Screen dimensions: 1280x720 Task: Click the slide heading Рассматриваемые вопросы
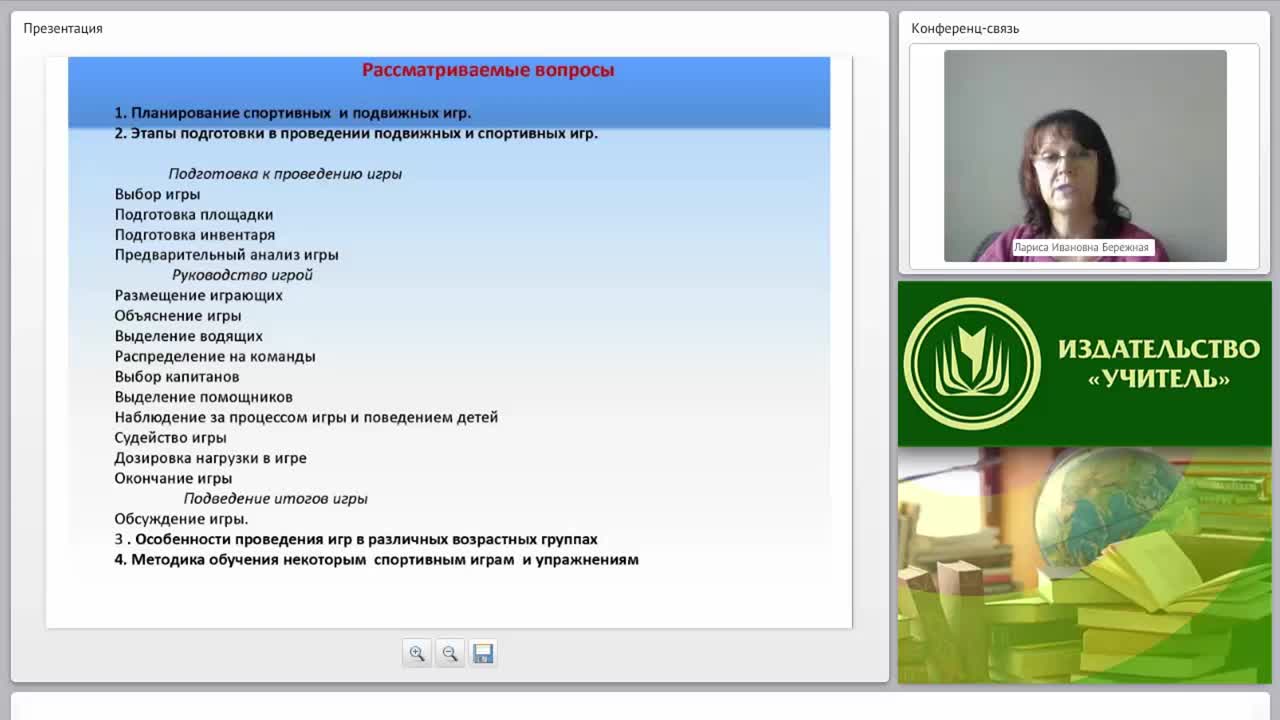pyautogui.click(x=488, y=70)
